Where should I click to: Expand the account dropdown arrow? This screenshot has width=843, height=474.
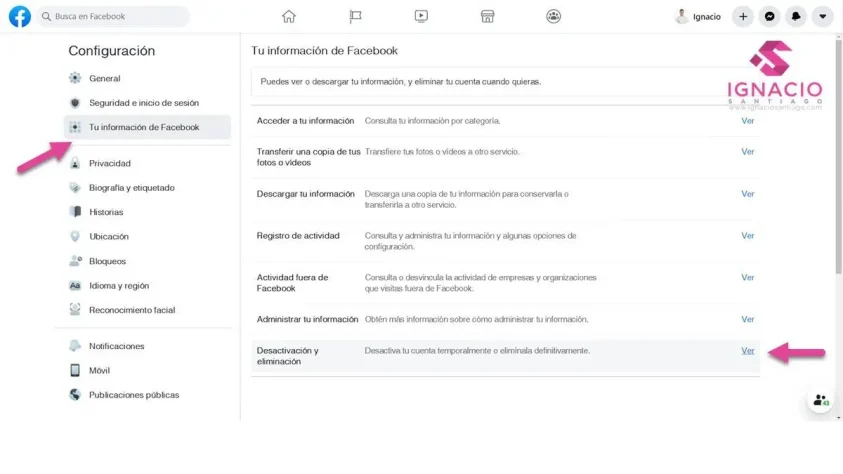[823, 17]
